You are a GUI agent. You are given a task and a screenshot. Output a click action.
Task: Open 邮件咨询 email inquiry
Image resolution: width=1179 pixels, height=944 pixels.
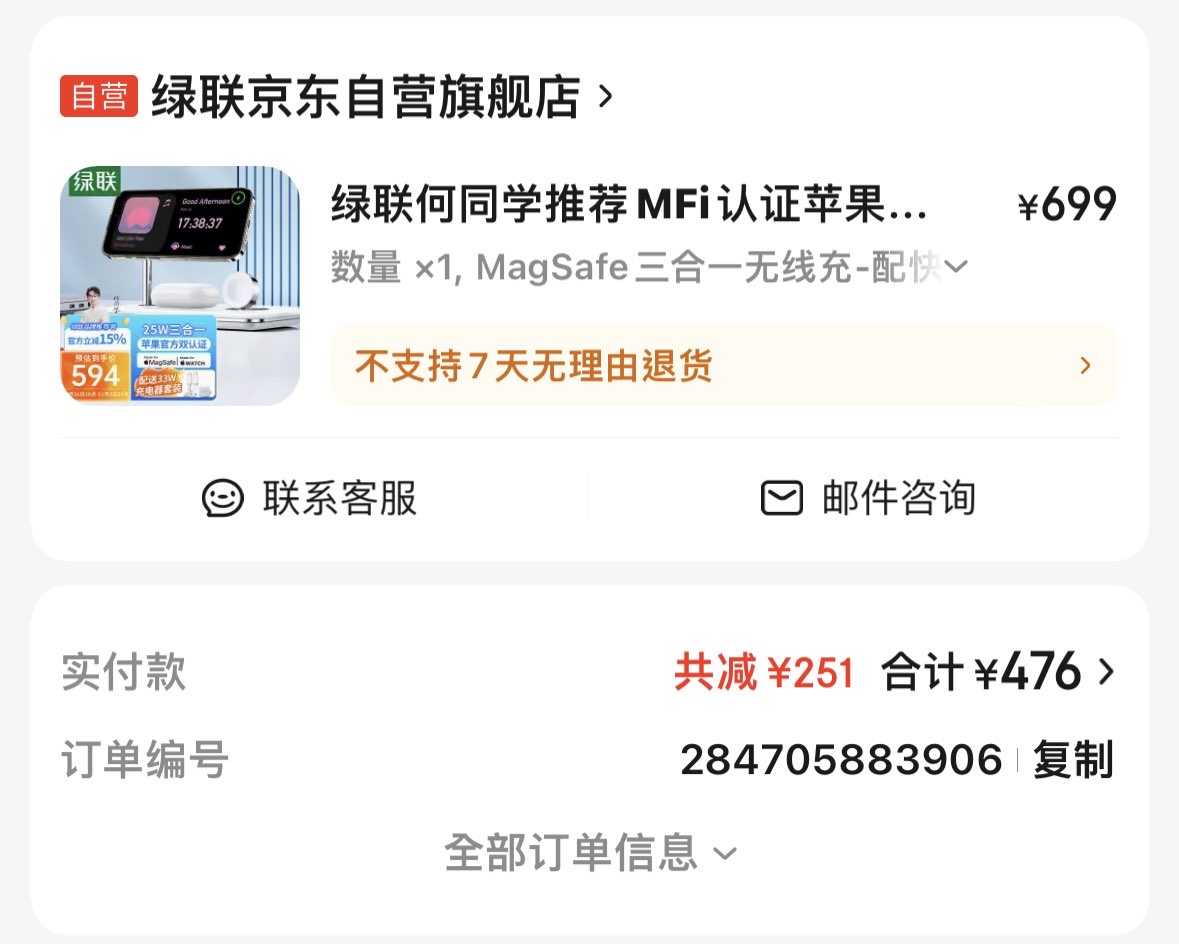(x=868, y=498)
